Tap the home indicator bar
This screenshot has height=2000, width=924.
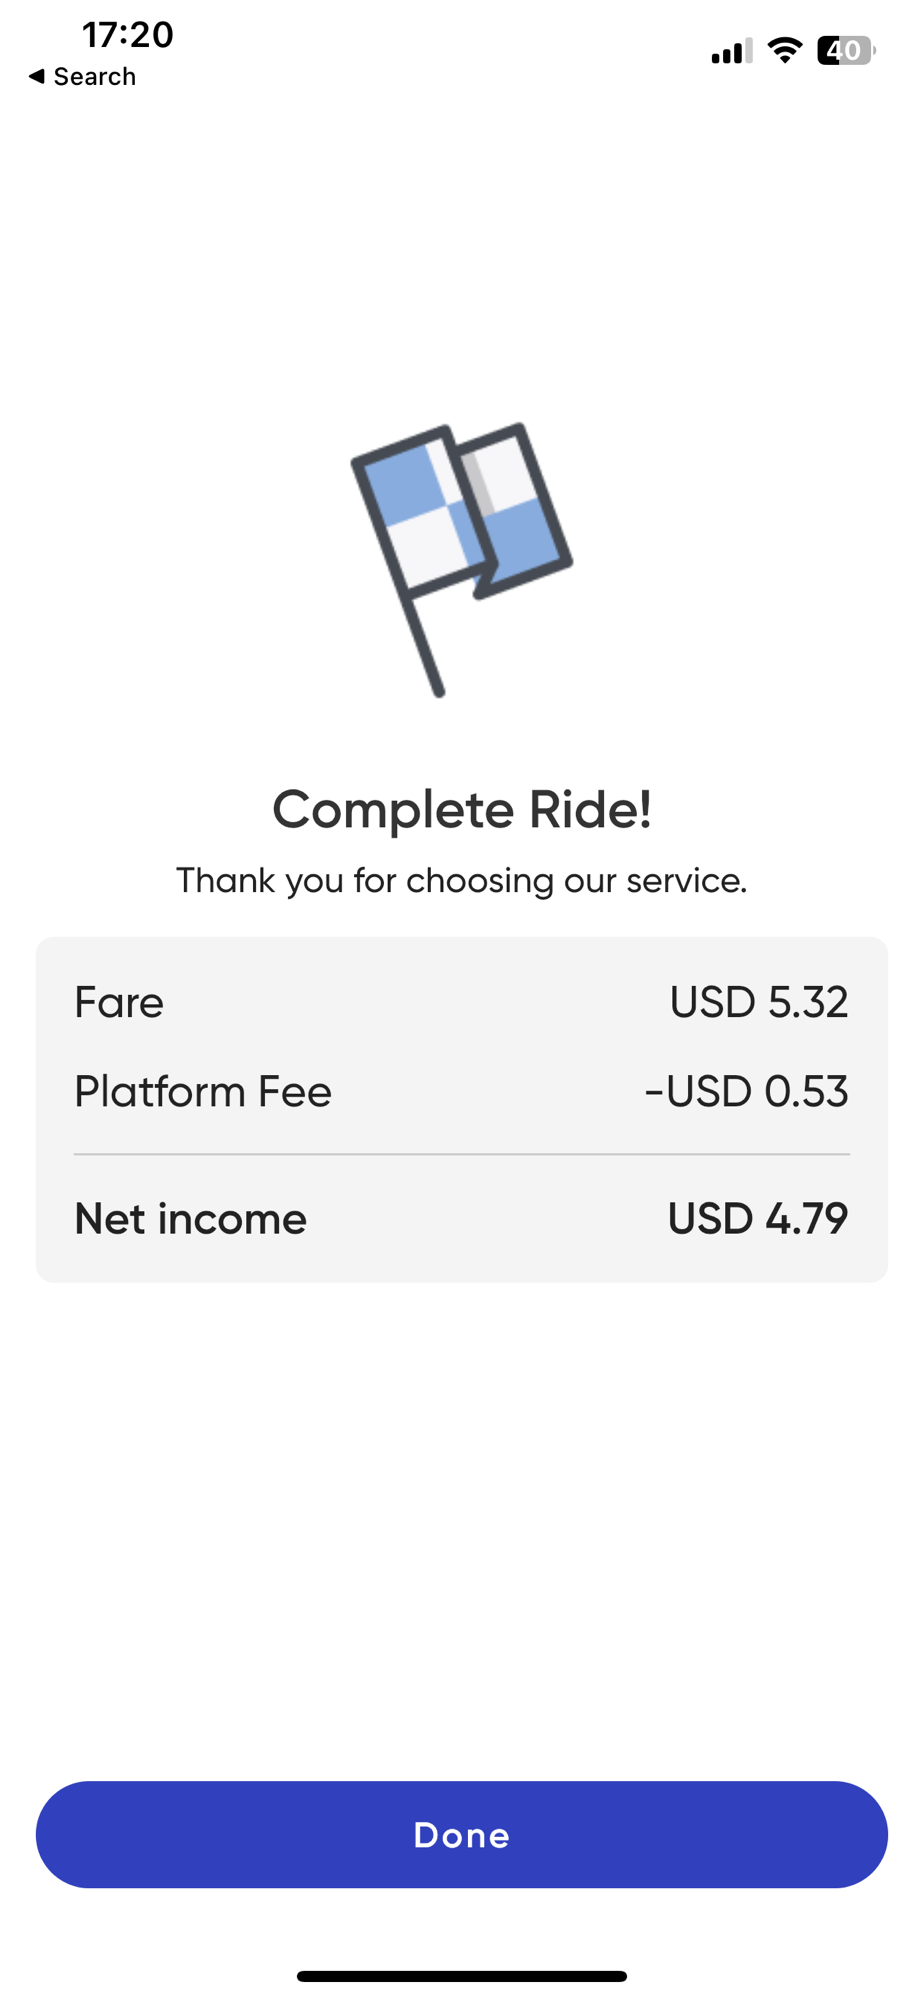[x=461, y=1976]
